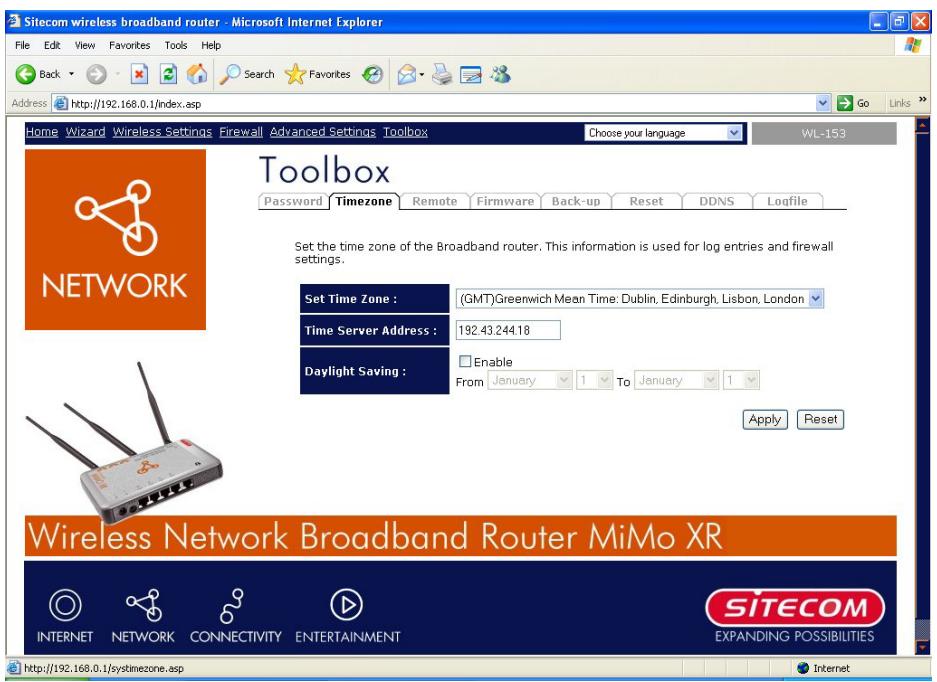The width and height of the screenshot is (937, 682).
Task: Click the Refresh page icon
Action: point(169,74)
